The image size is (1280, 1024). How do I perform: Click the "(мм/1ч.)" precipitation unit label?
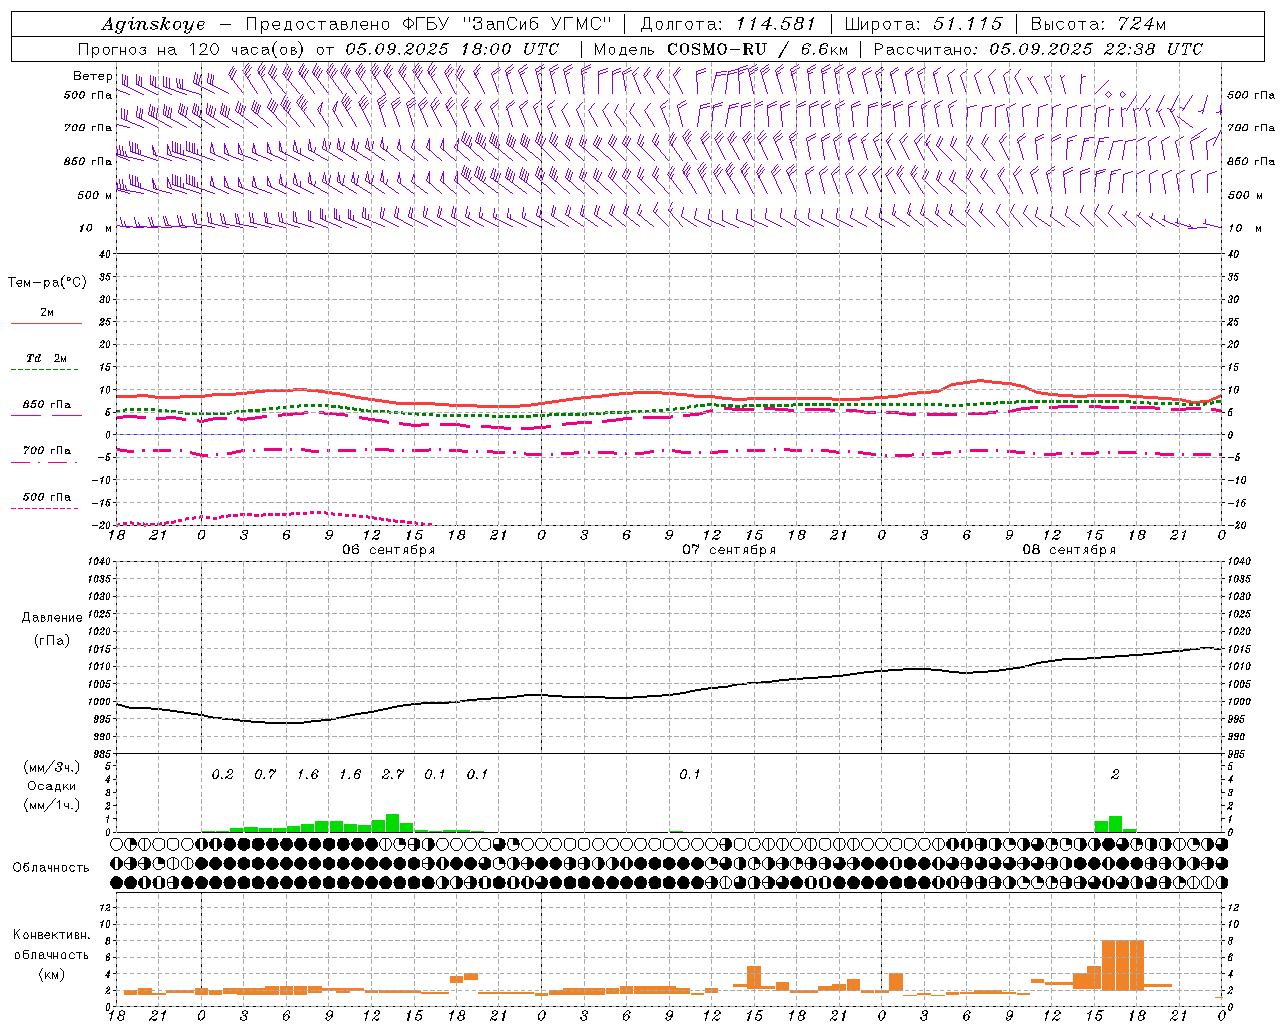click(51, 805)
